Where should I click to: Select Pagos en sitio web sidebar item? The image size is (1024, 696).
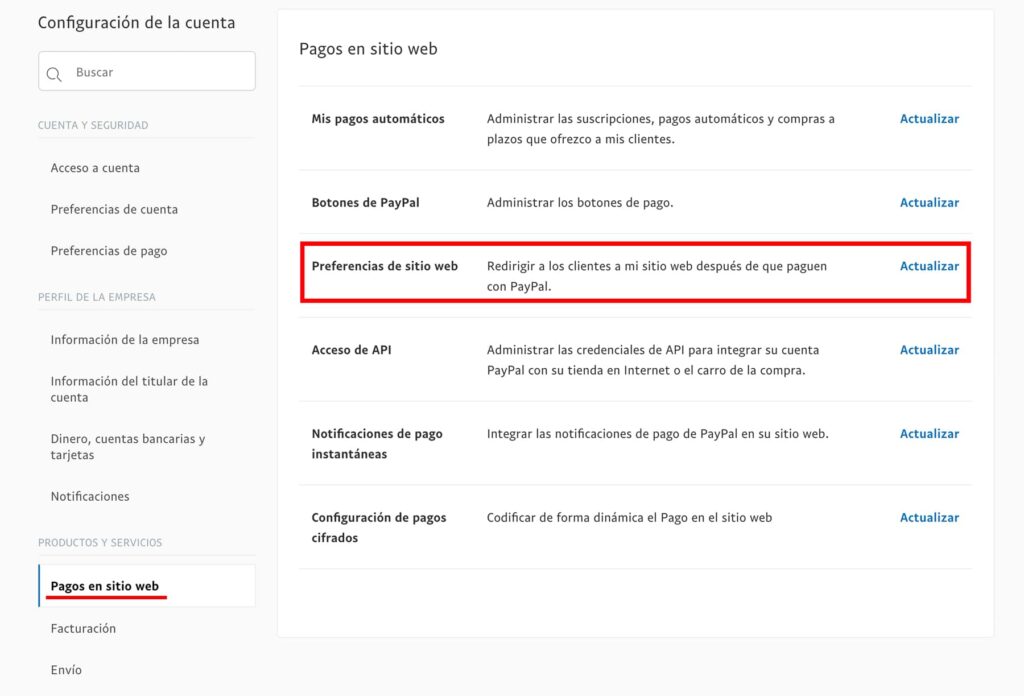click(x=147, y=586)
